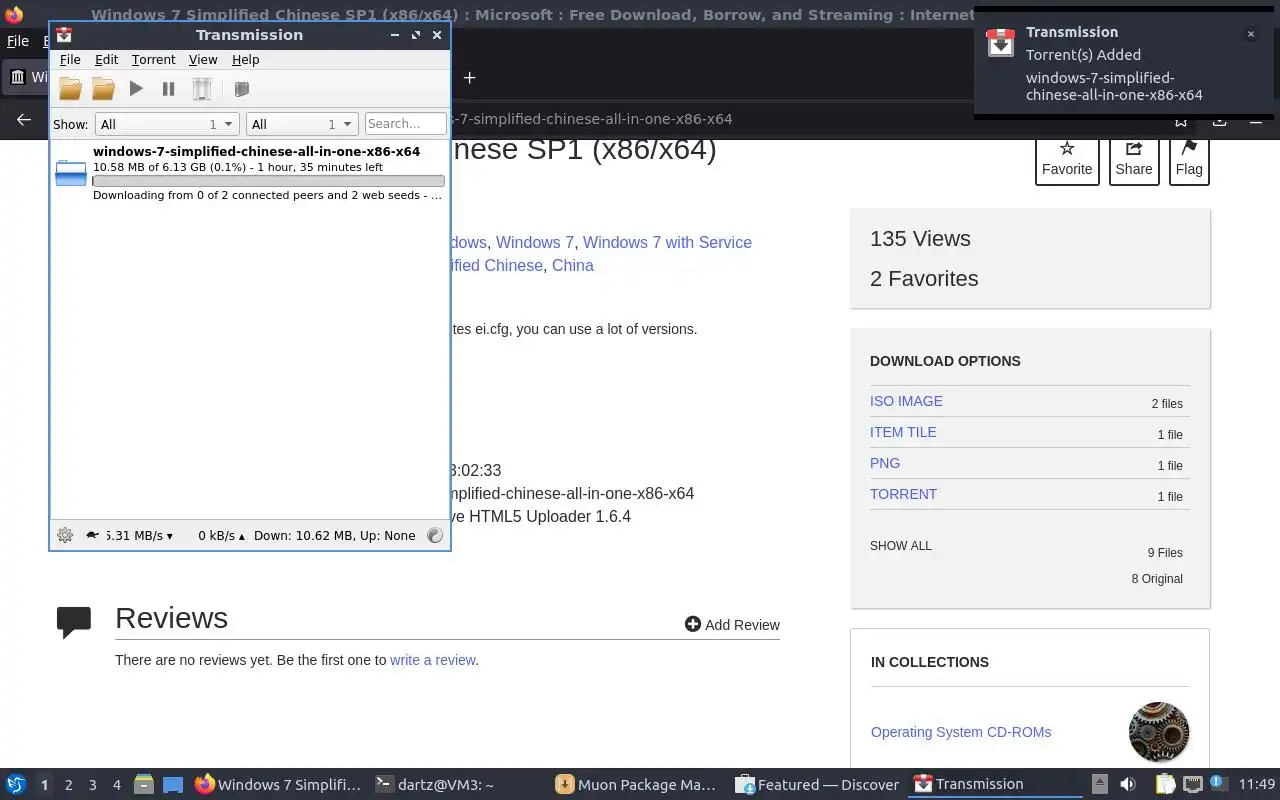Screen dimensions: 1280x800
Task: Dismiss Transmission notification with close x
Action: [x=1250, y=34]
